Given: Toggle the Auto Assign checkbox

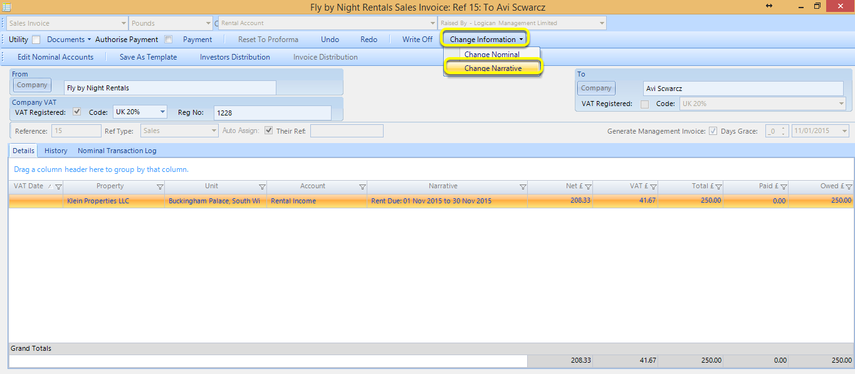Looking at the screenshot, I should 268,131.
